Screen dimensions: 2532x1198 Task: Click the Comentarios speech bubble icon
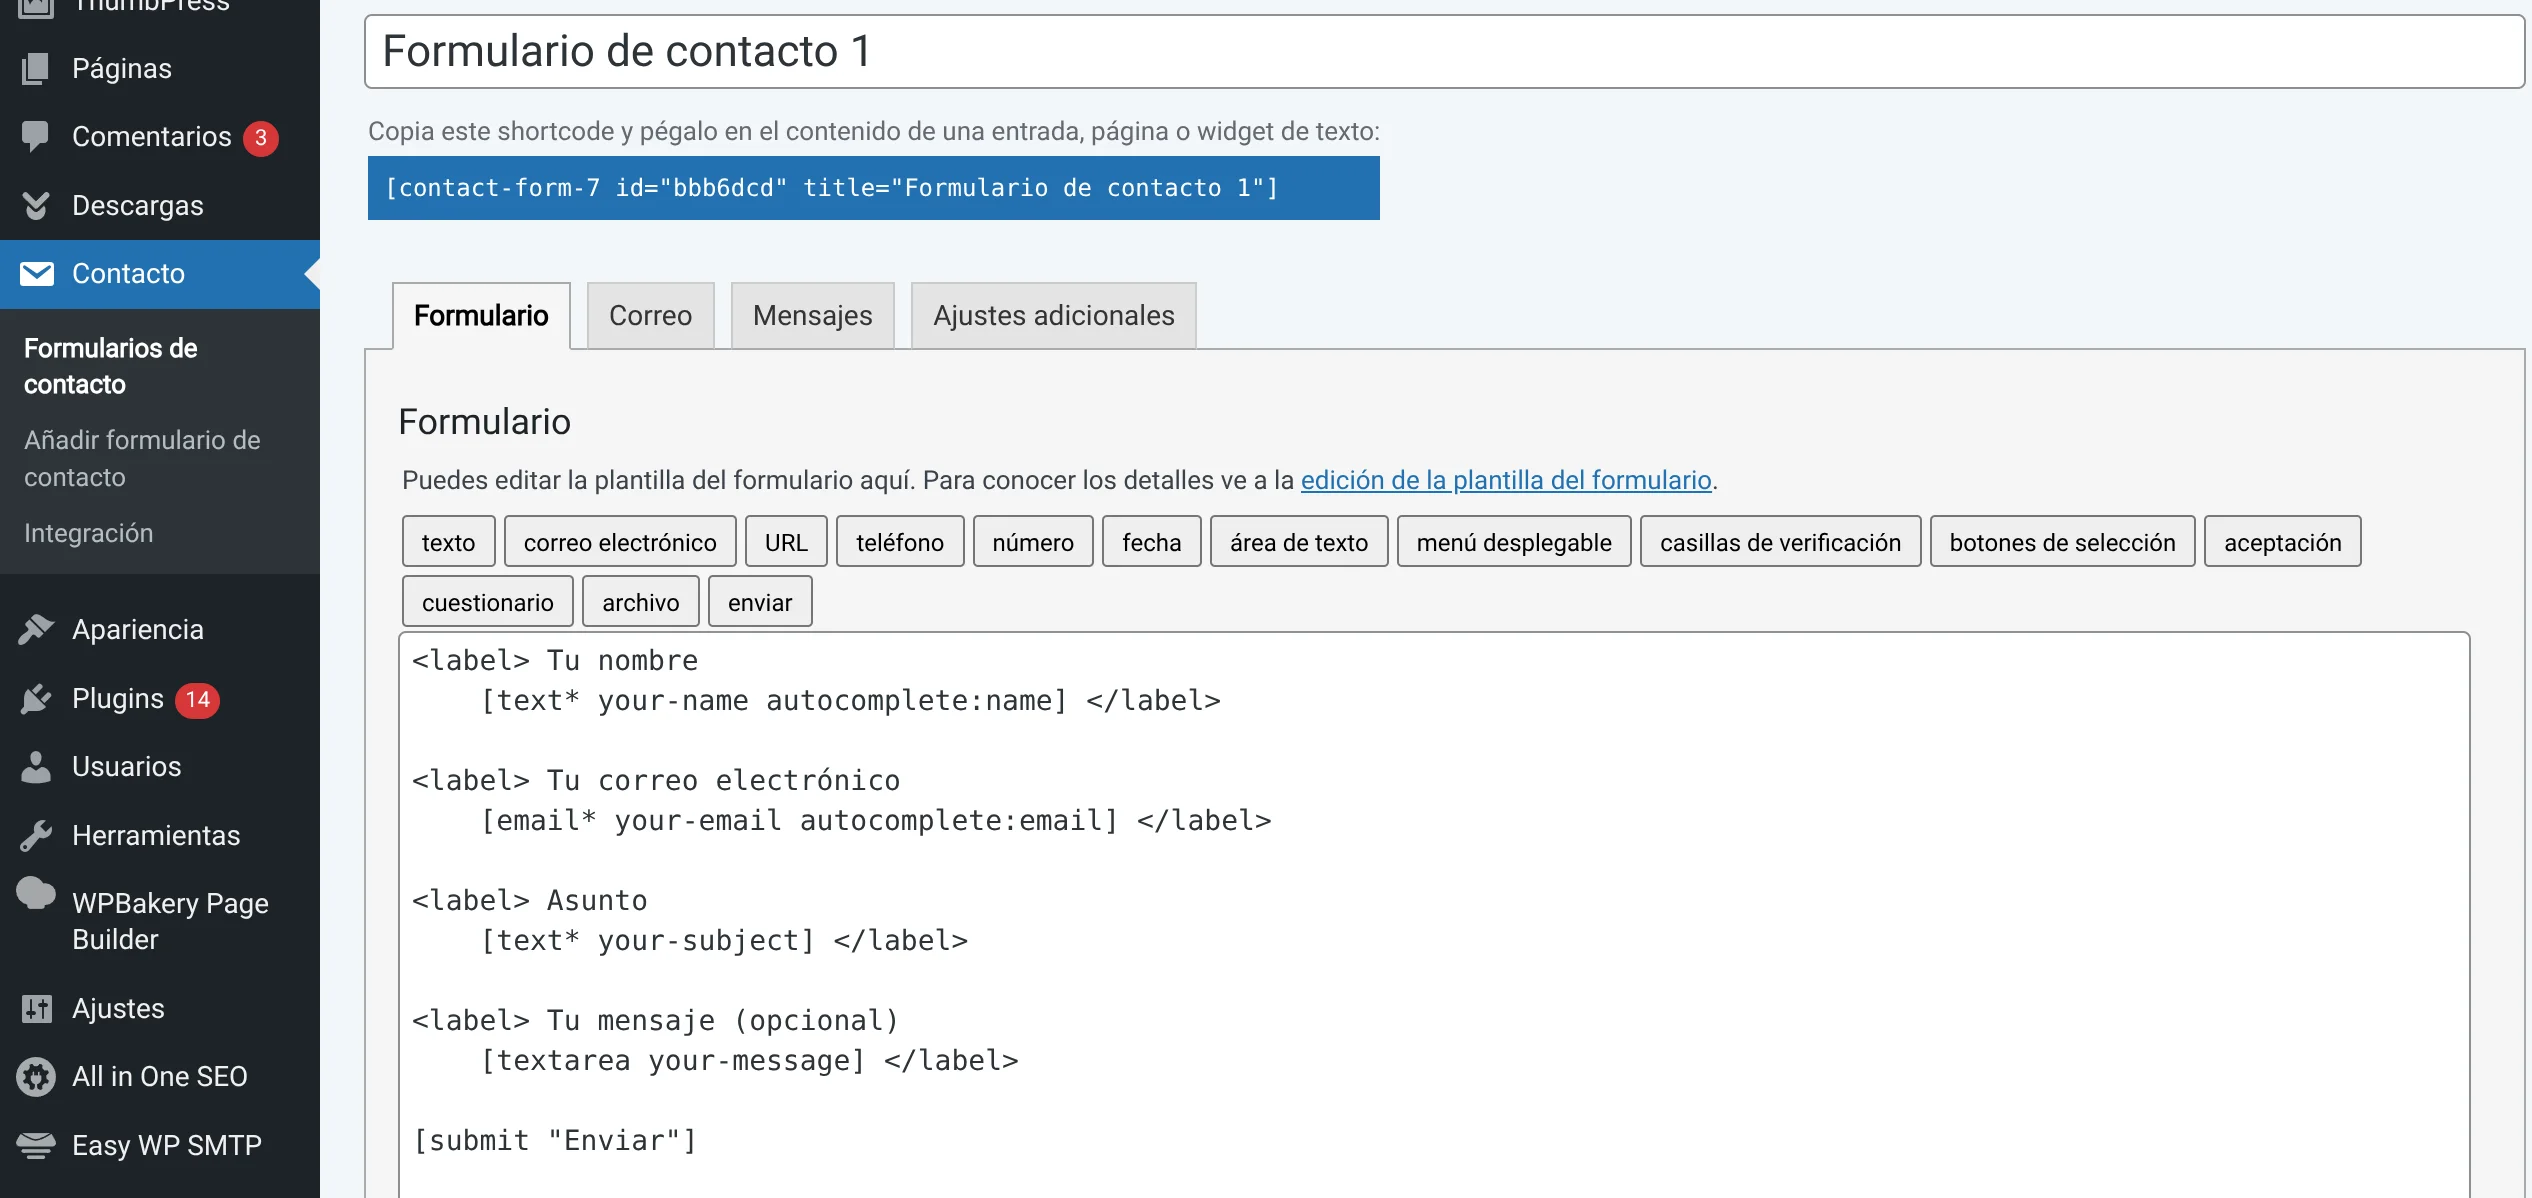(36, 136)
